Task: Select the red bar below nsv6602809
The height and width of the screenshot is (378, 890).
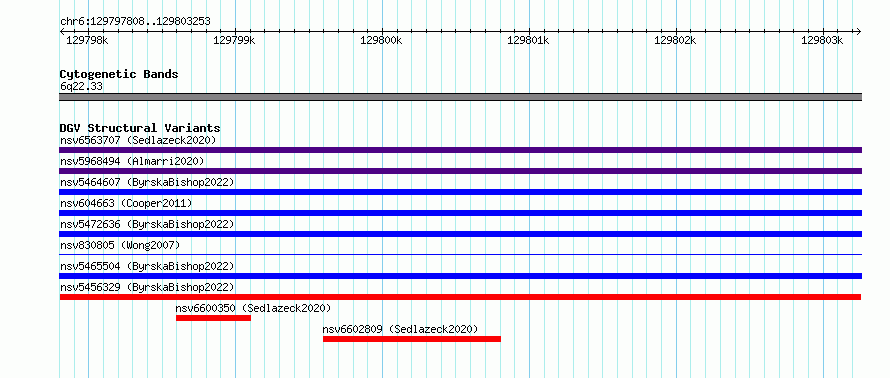Action: 412,339
